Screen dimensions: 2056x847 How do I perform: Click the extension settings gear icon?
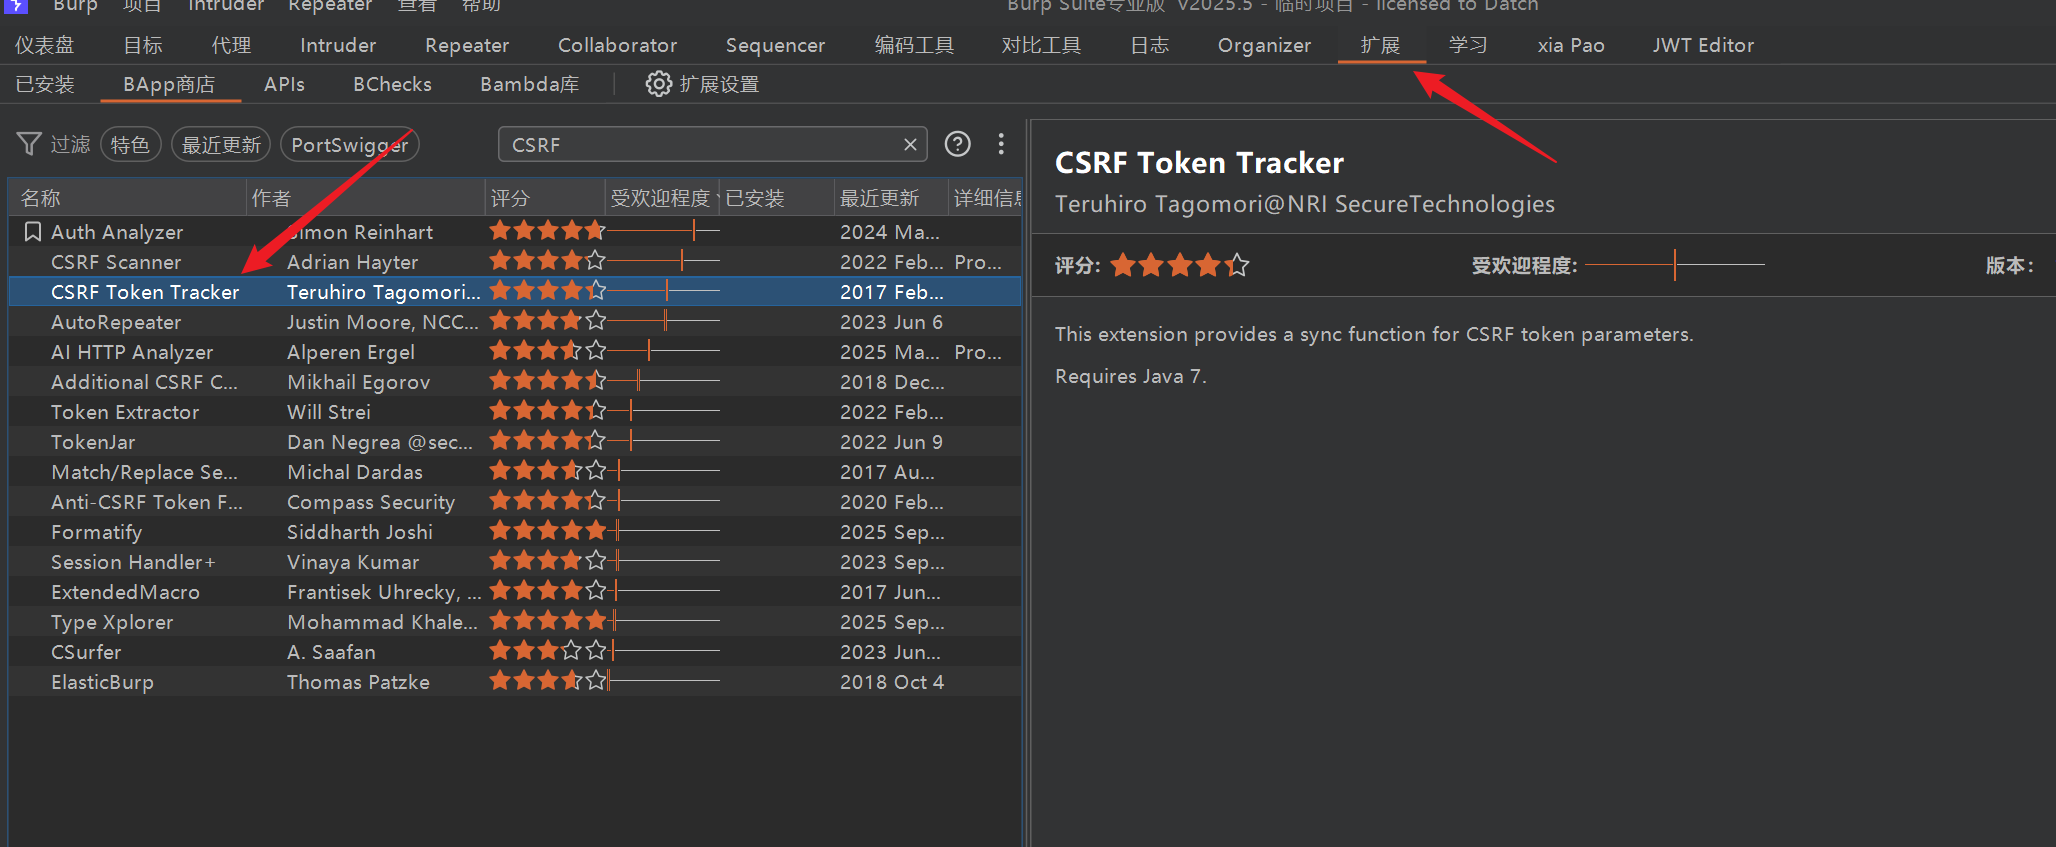(x=658, y=85)
